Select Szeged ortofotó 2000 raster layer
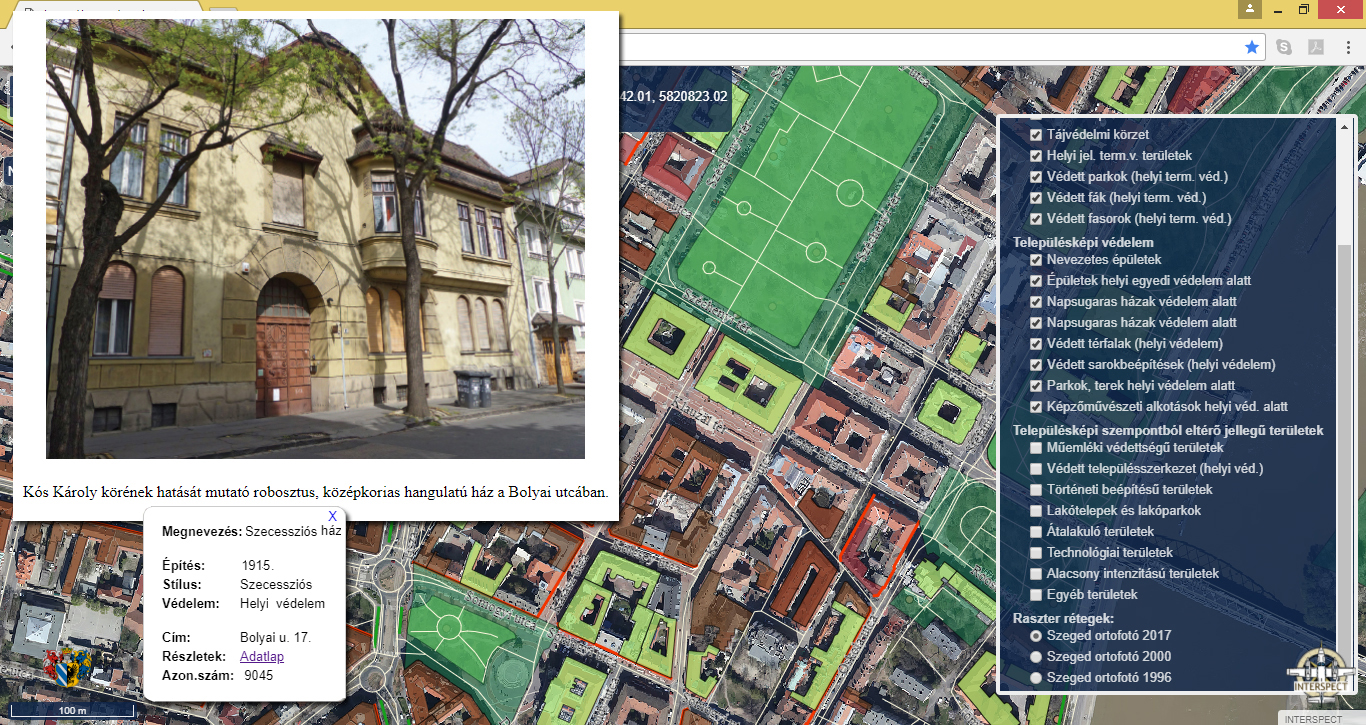The height and width of the screenshot is (725, 1366). 1037,657
